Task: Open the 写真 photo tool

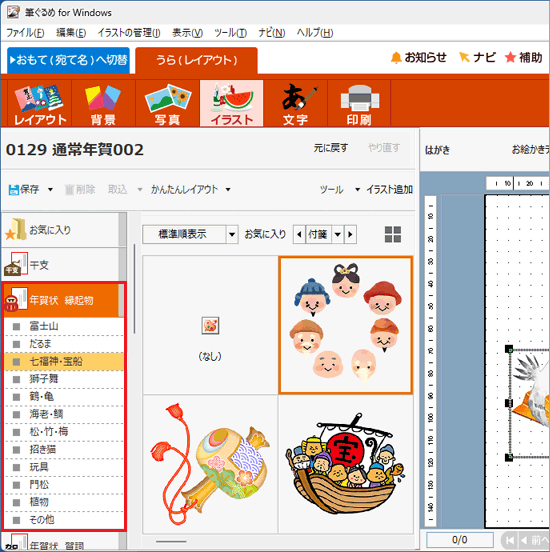Action: 168,103
